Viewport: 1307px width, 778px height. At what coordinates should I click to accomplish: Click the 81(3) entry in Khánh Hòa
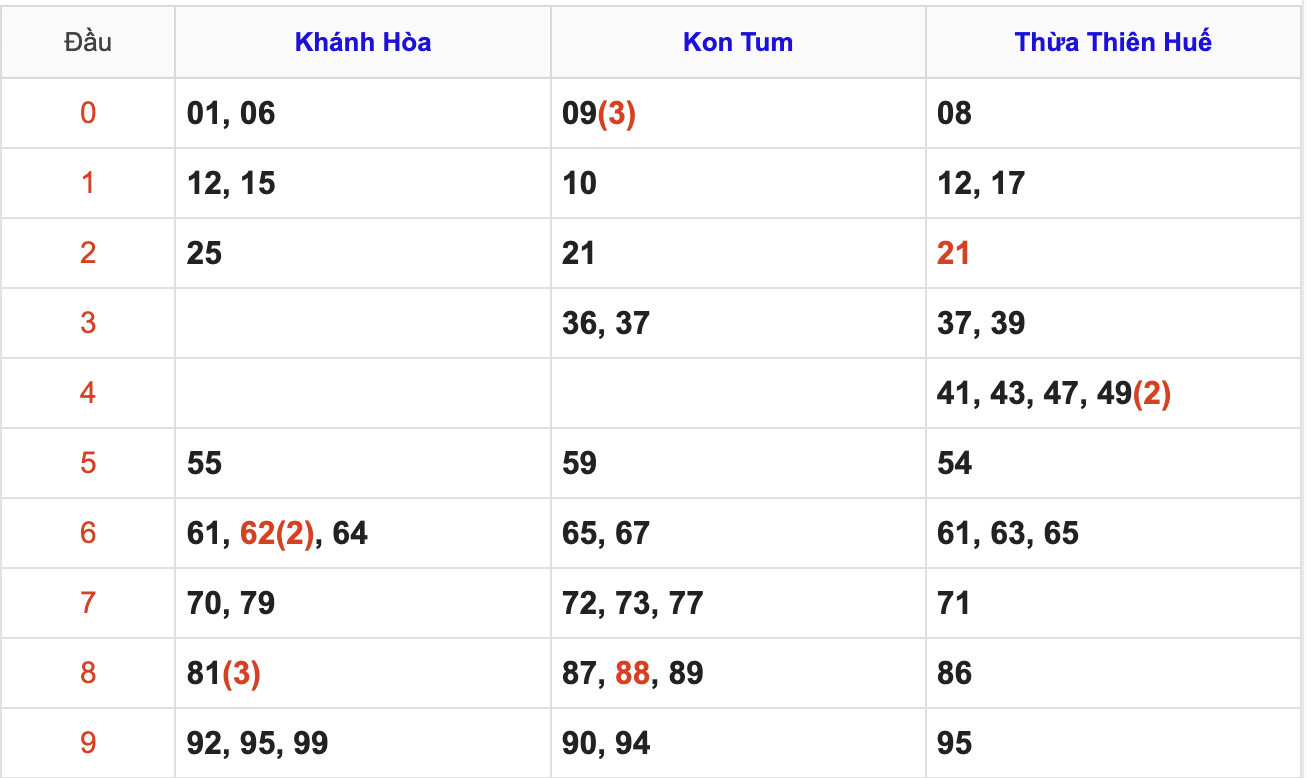(224, 673)
